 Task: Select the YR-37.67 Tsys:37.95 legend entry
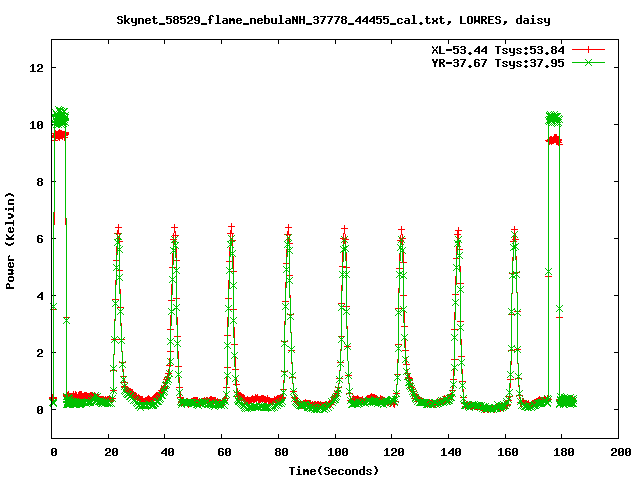[x=498, y=63]
